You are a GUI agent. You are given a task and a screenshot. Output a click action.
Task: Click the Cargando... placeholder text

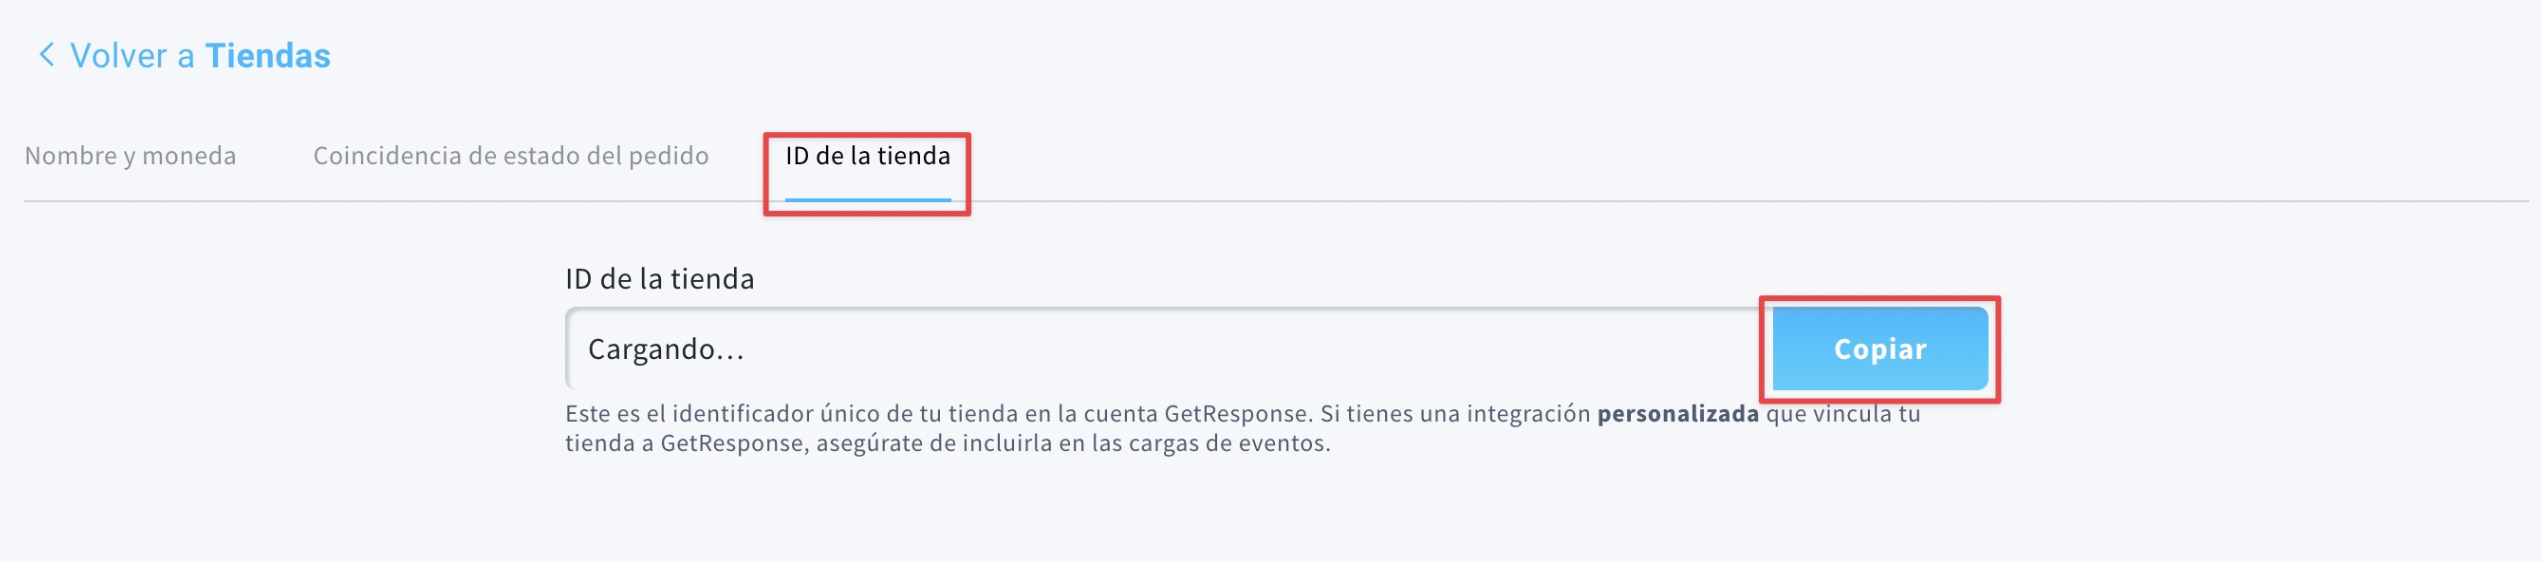(666, 349)
